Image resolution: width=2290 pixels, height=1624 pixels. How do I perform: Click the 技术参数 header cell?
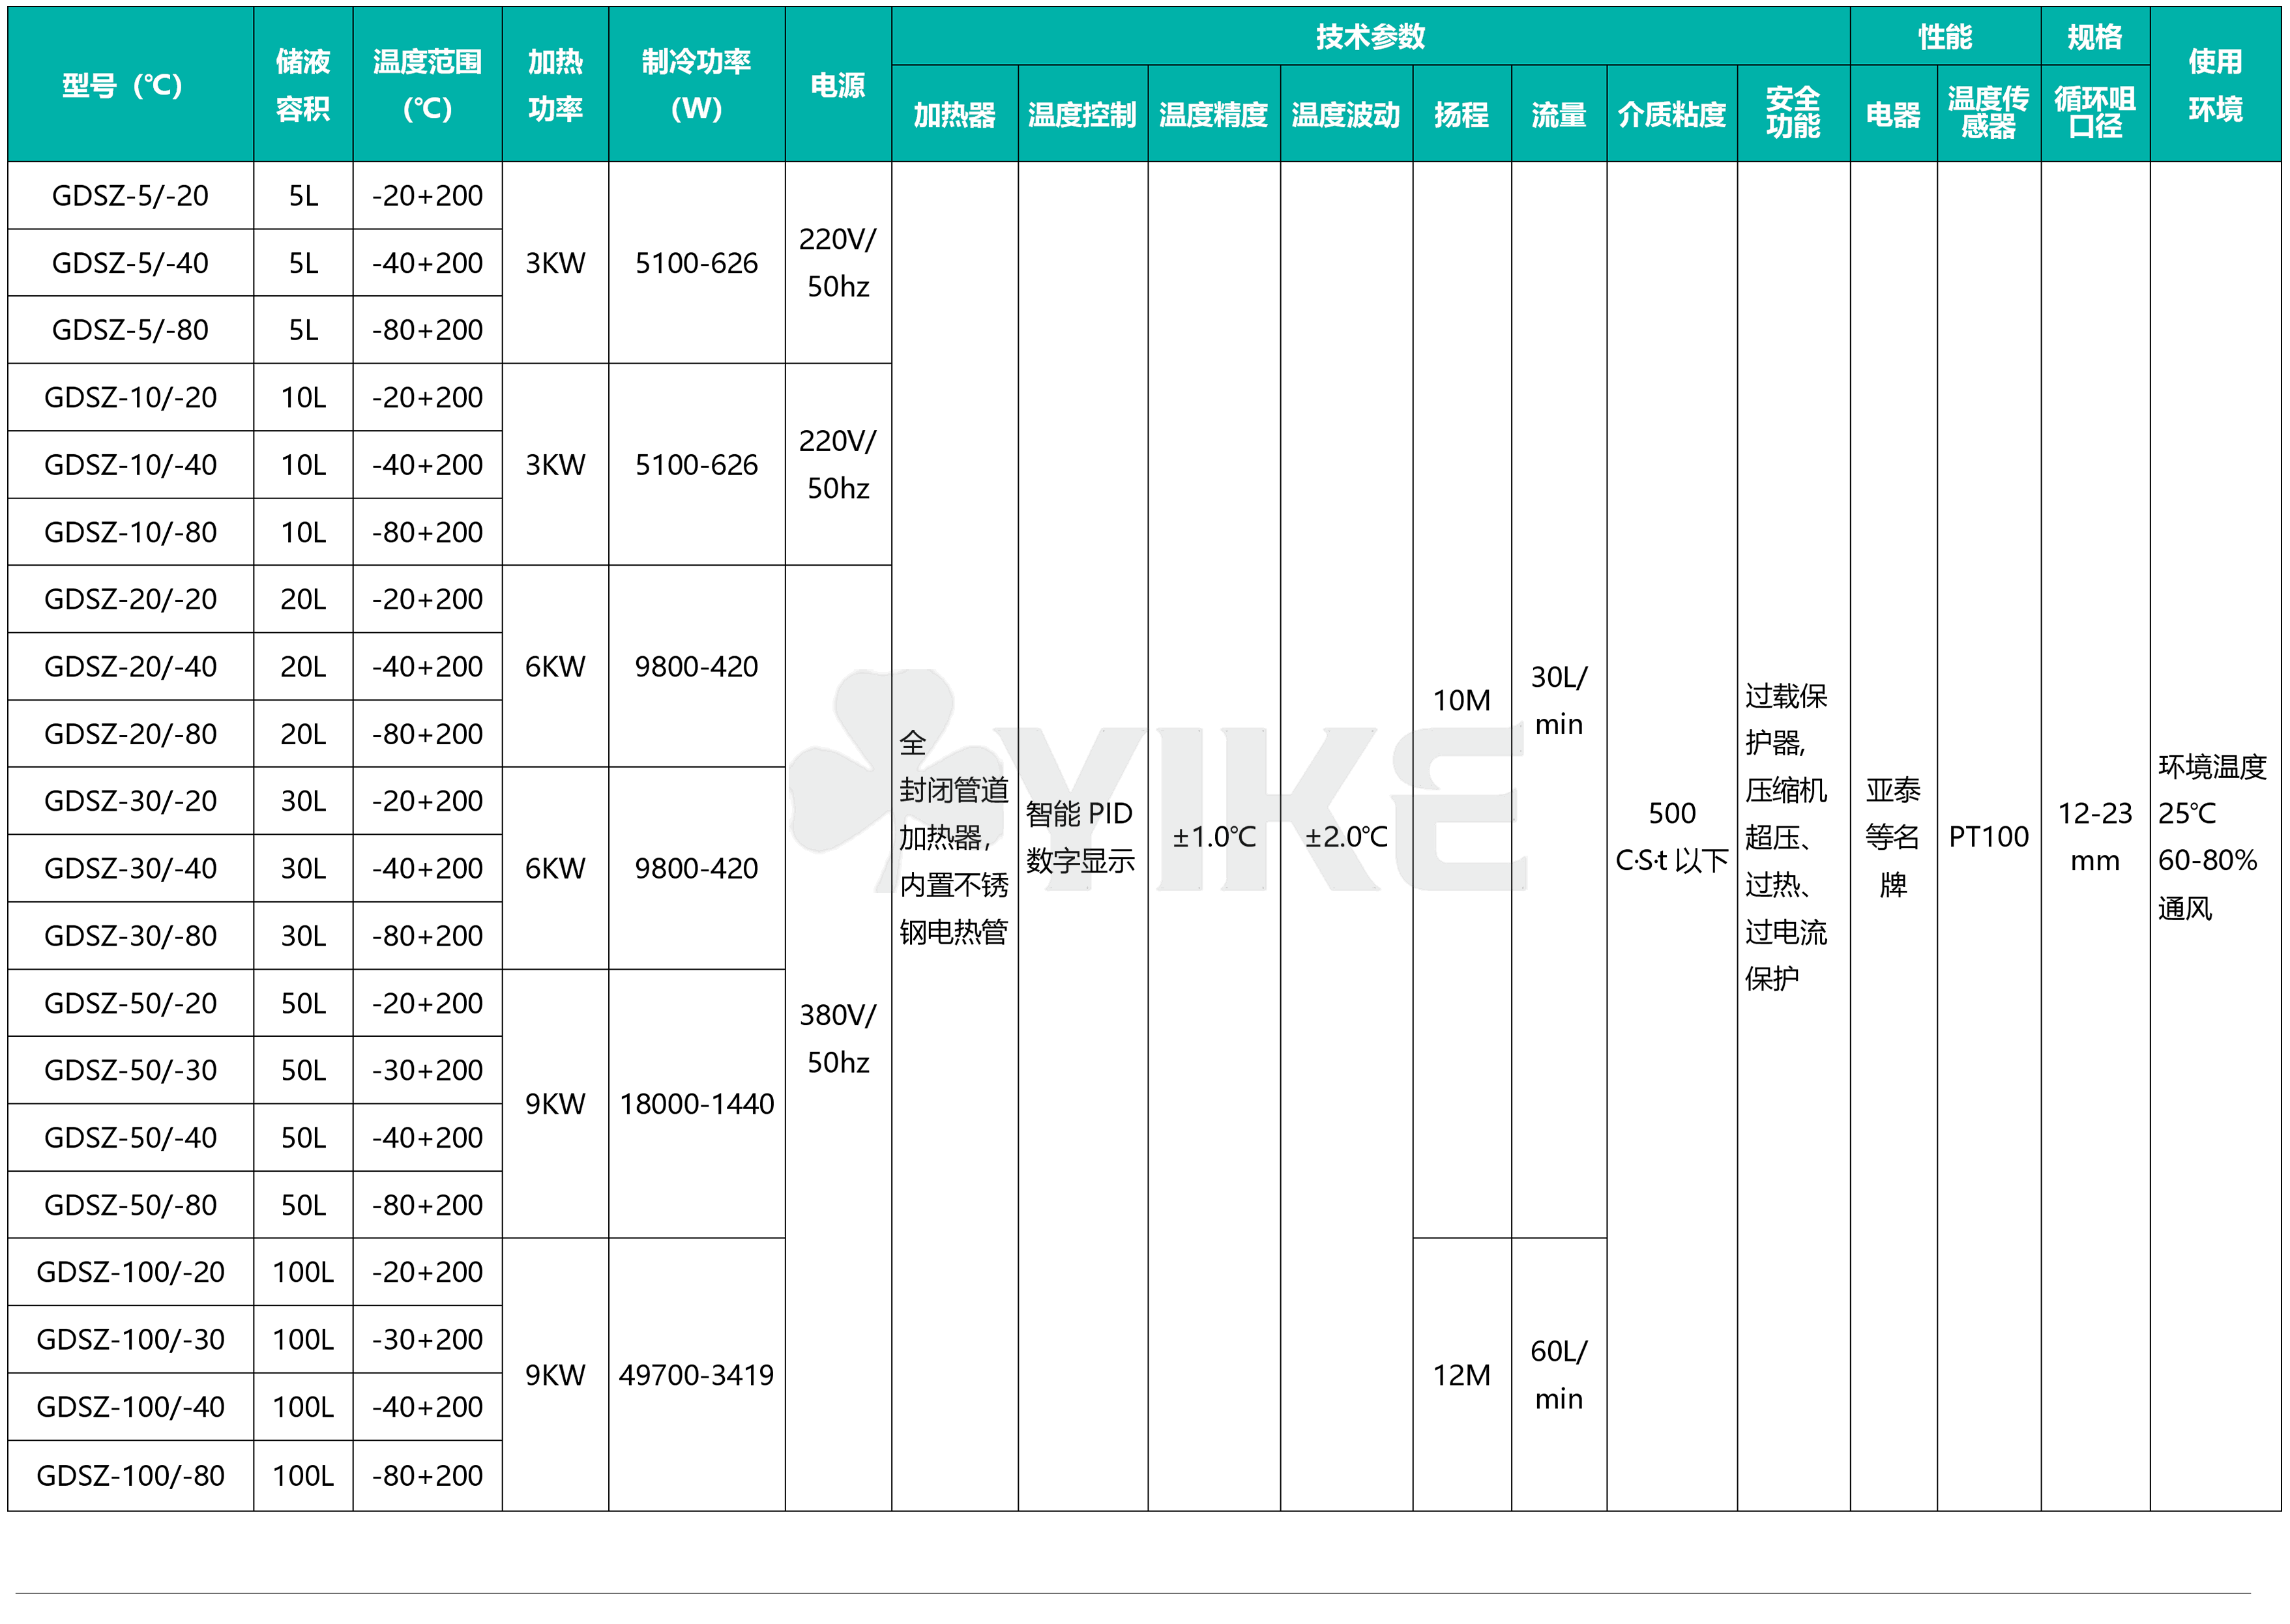point(1370,37)
